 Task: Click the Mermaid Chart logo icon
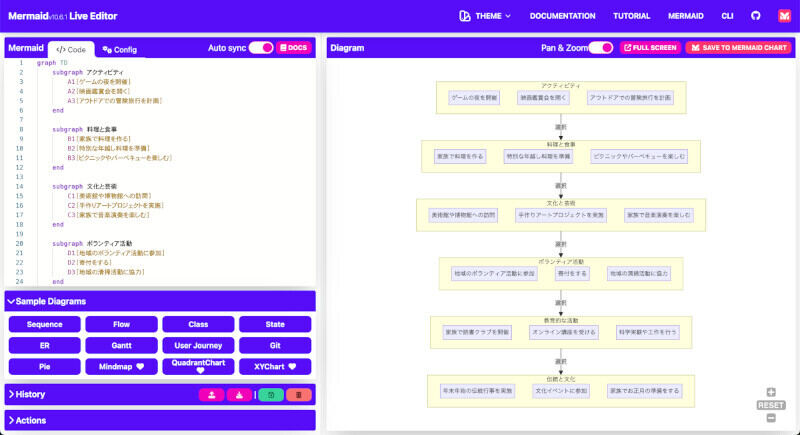click(x=784, y=16)
